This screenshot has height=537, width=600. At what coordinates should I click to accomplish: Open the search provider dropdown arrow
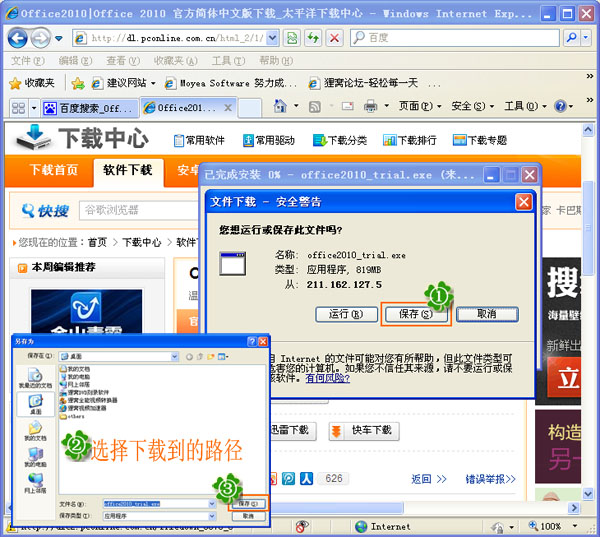pyautogui.click(x=586, y=38)
